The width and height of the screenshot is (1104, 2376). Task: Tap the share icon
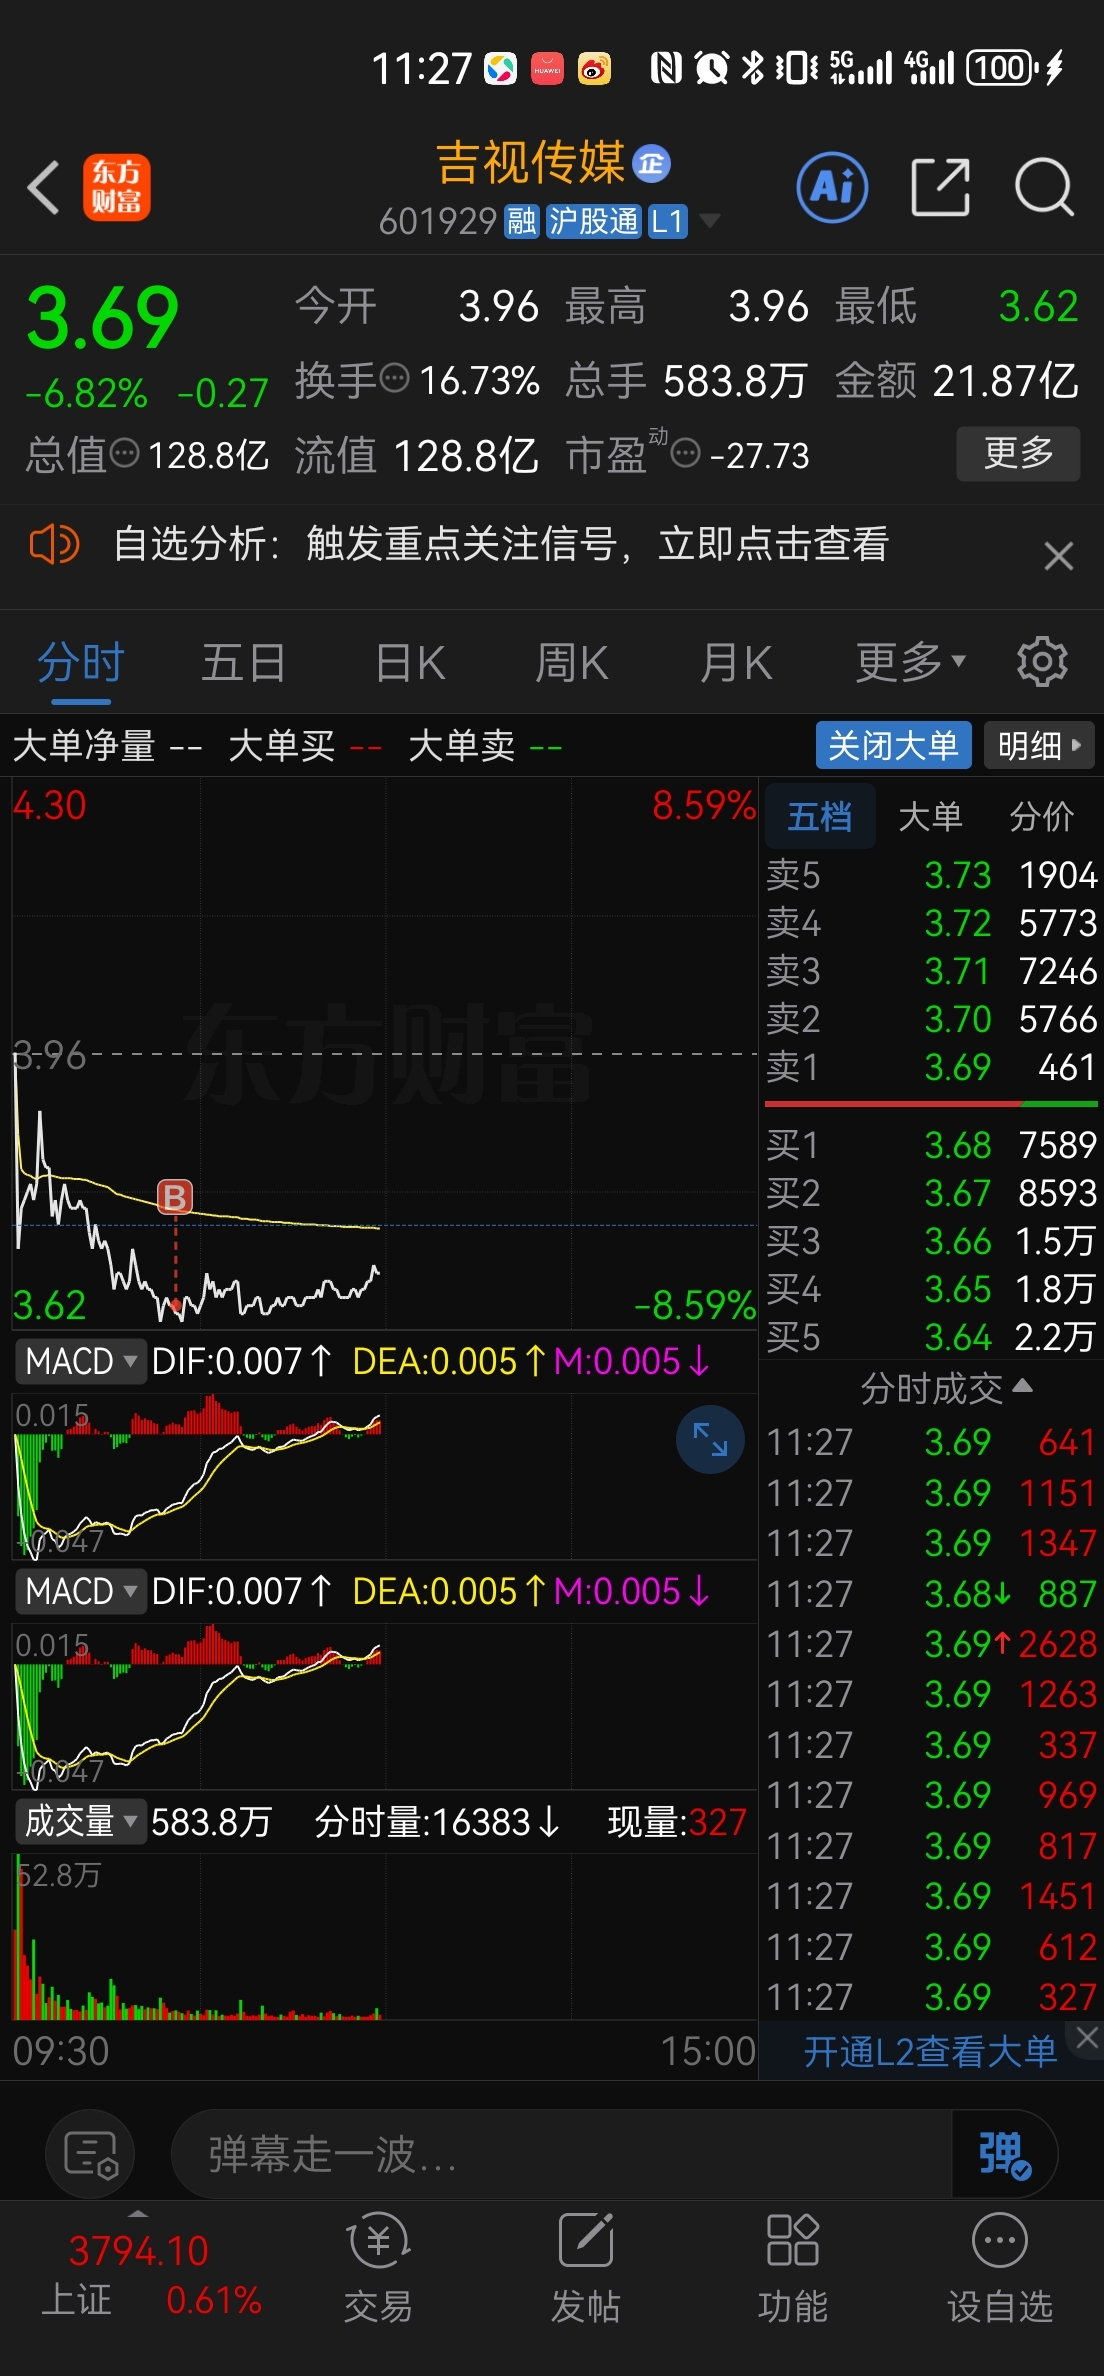941,187
